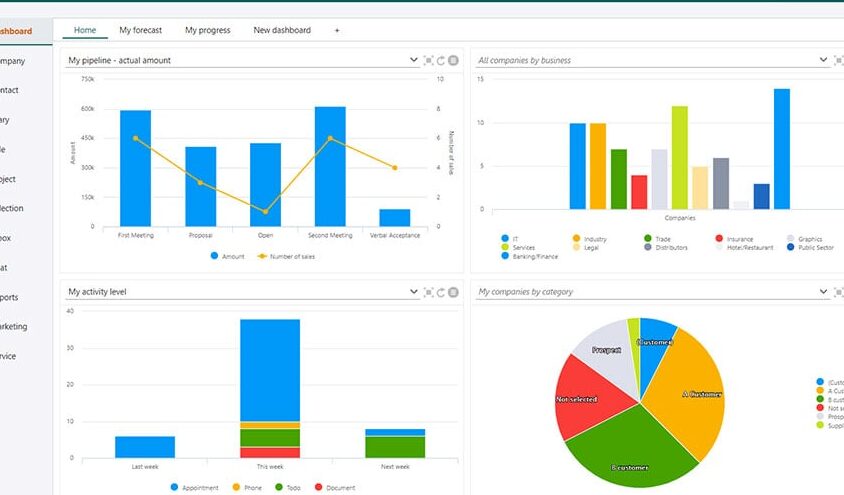Viewport: 844px width, 495px height.
Task: Open the New dashboard tab
Action: [x=282, y=30]
